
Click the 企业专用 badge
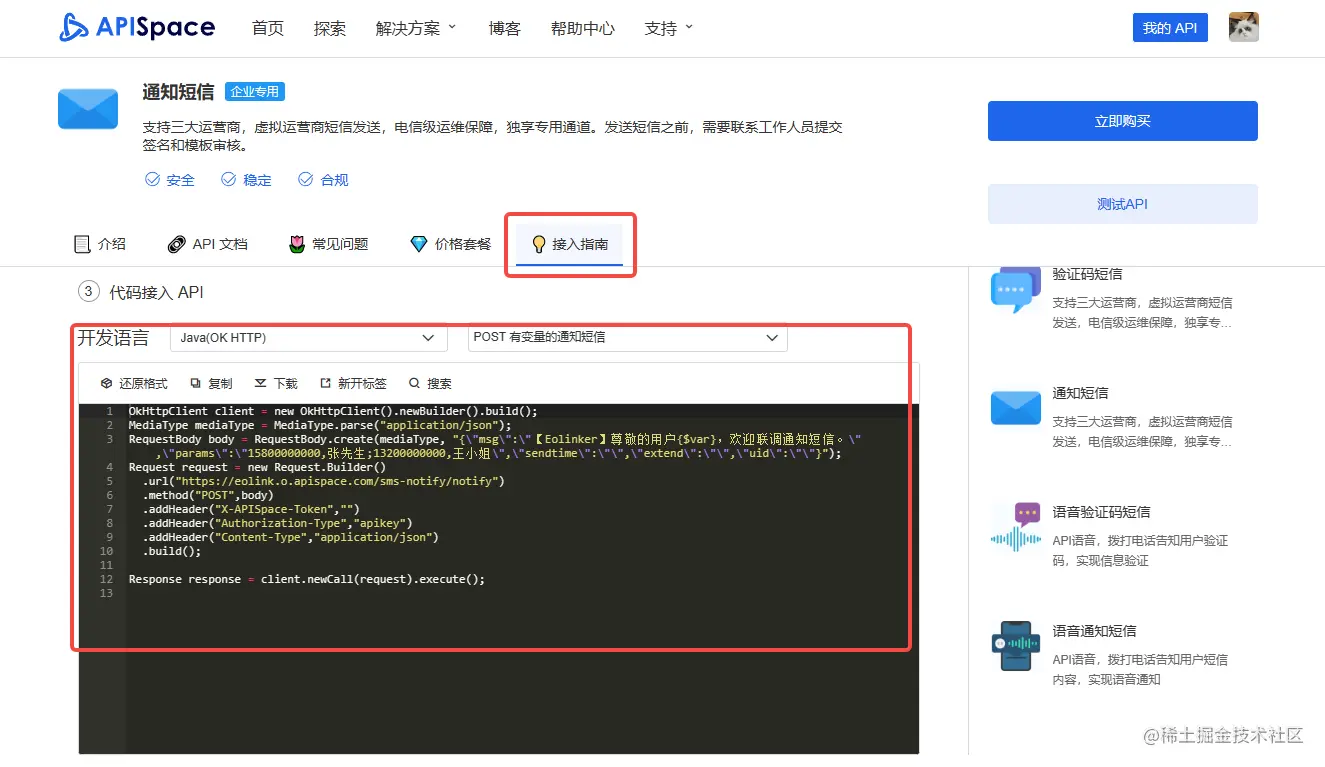[x=255, y=92]
